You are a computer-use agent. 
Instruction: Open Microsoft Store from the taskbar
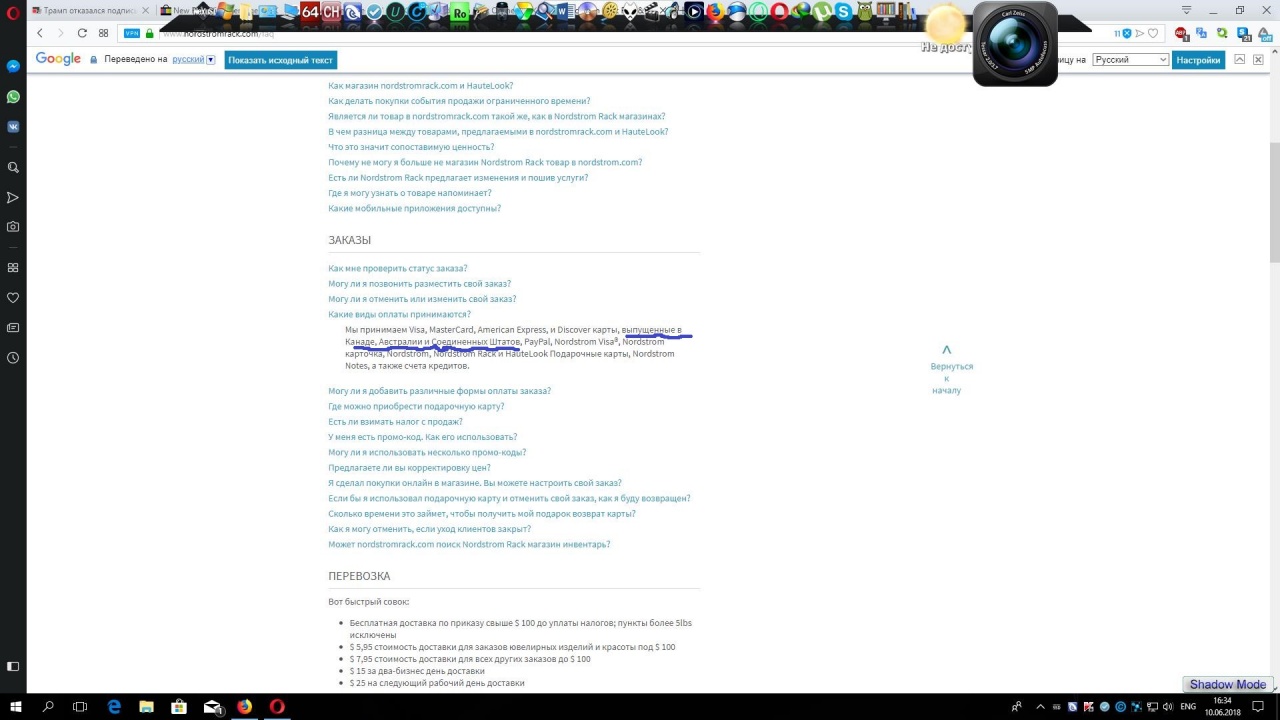[x=180, y=706]
